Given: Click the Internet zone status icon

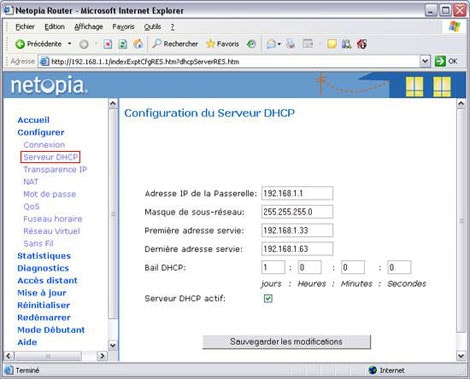Looking at the screenshot, I should [x=372, y=370].
